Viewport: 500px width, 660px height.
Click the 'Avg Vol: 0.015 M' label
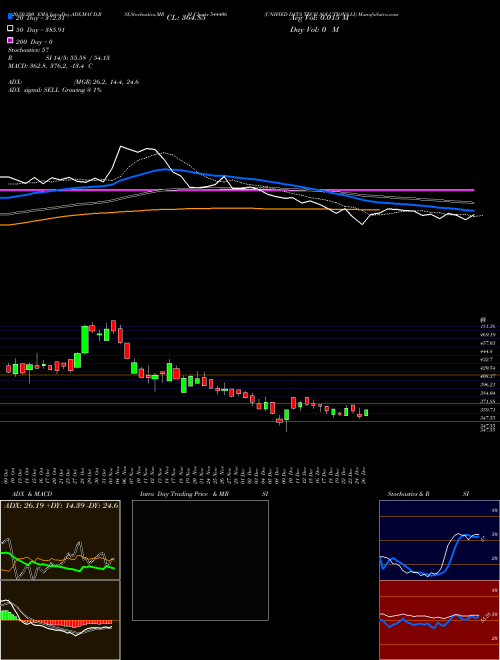[x=319, y=18]
